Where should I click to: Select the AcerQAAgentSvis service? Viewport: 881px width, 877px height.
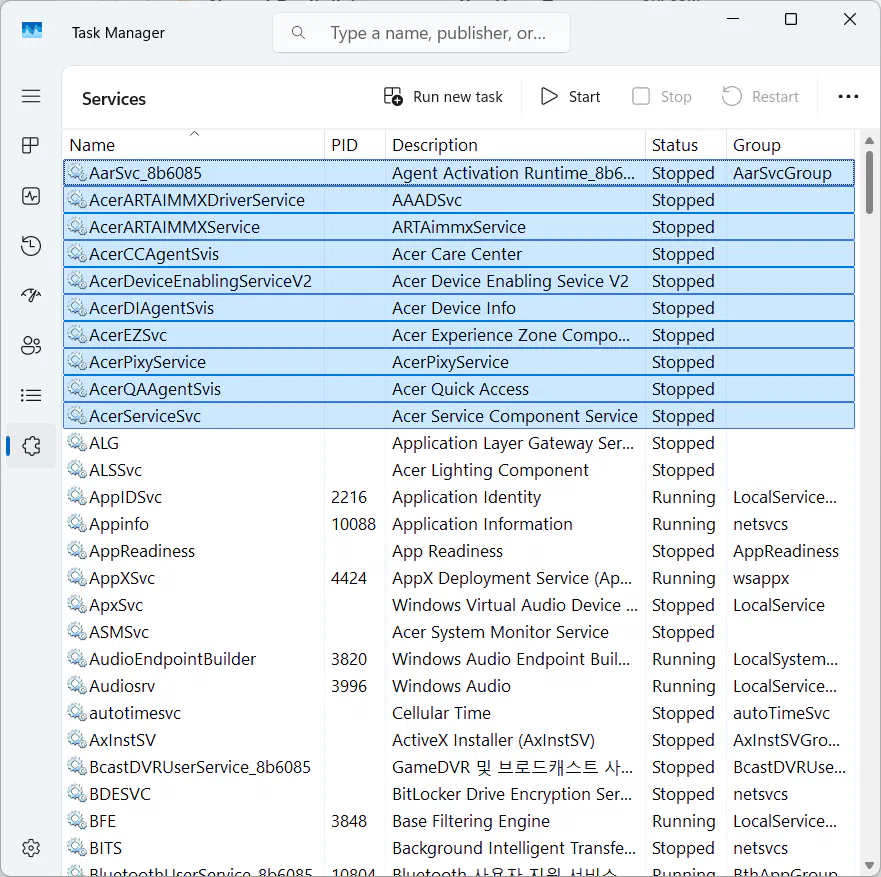click(x=459, y=389)
